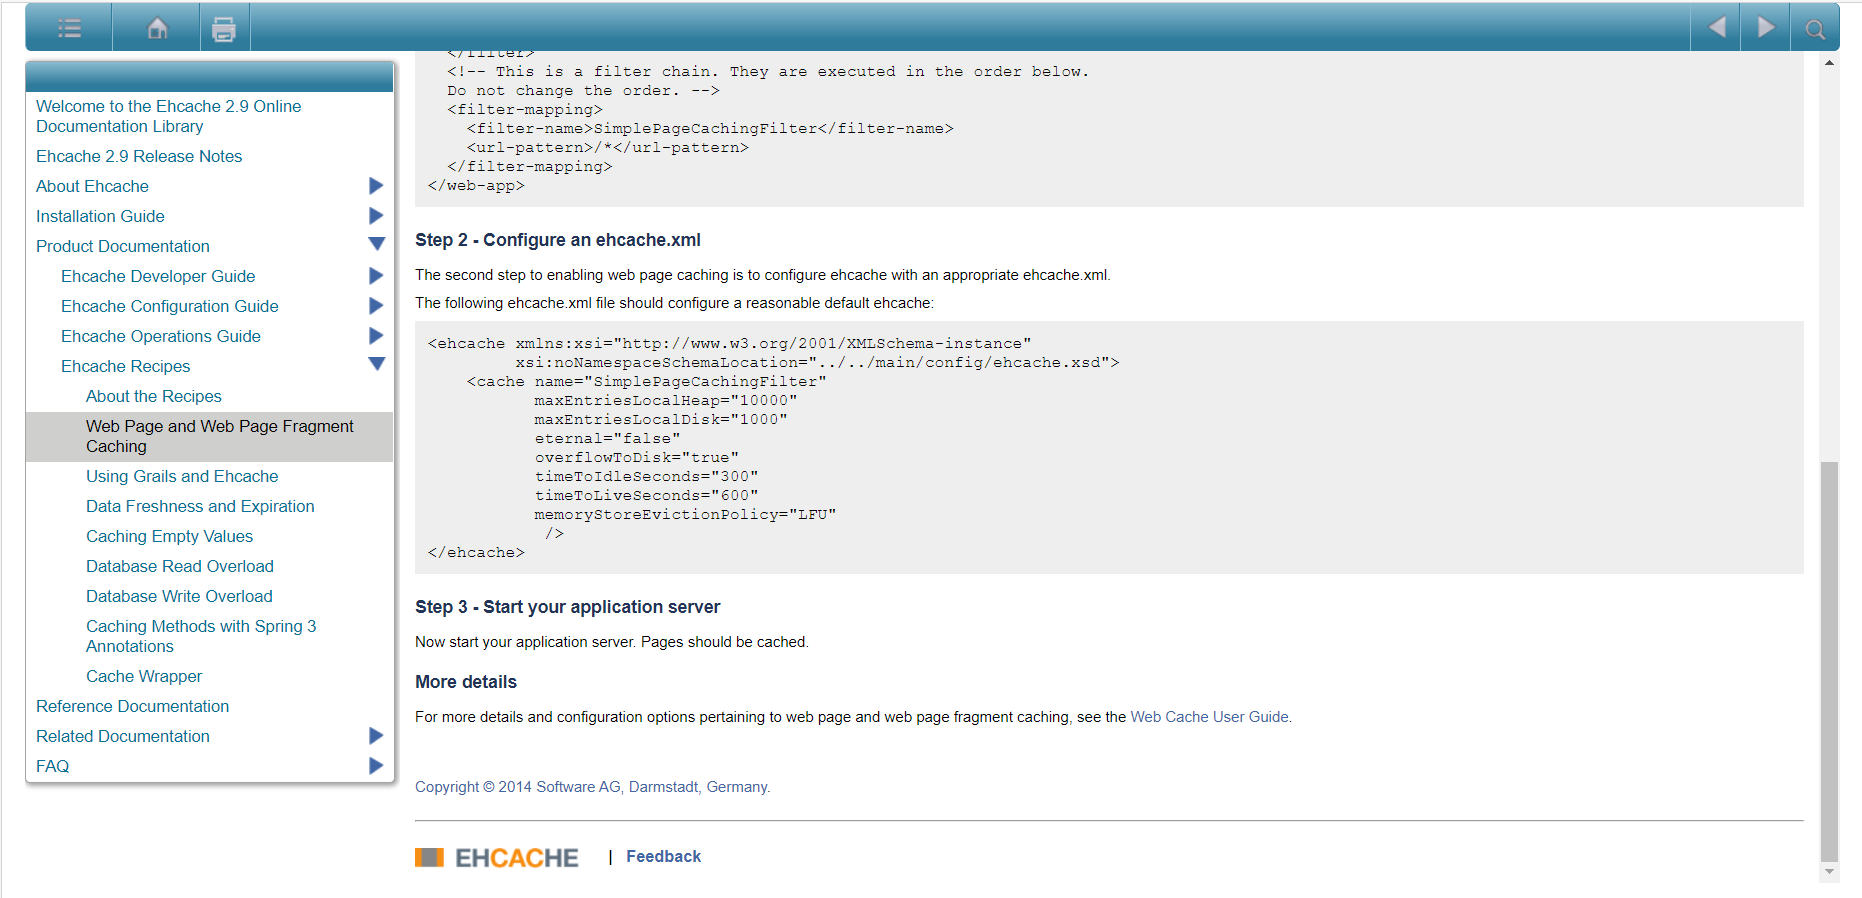Collapse the Ehcache Recipes section arrow
Screen dimensions: 1862x898
tap(376, 364)
